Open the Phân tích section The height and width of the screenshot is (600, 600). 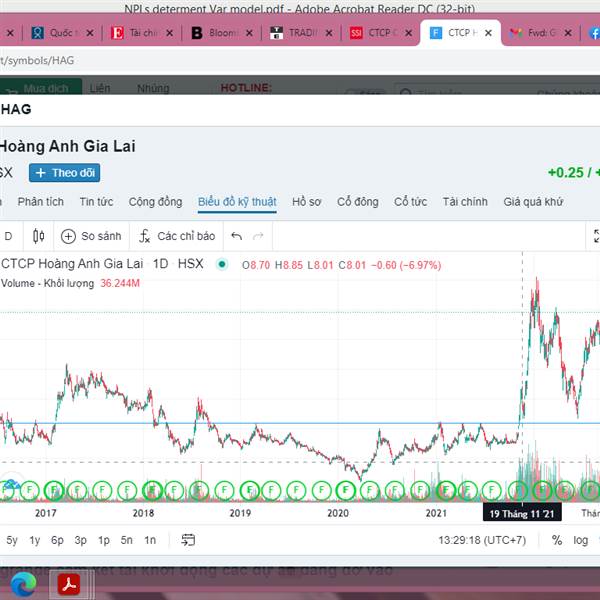point(41,202)
